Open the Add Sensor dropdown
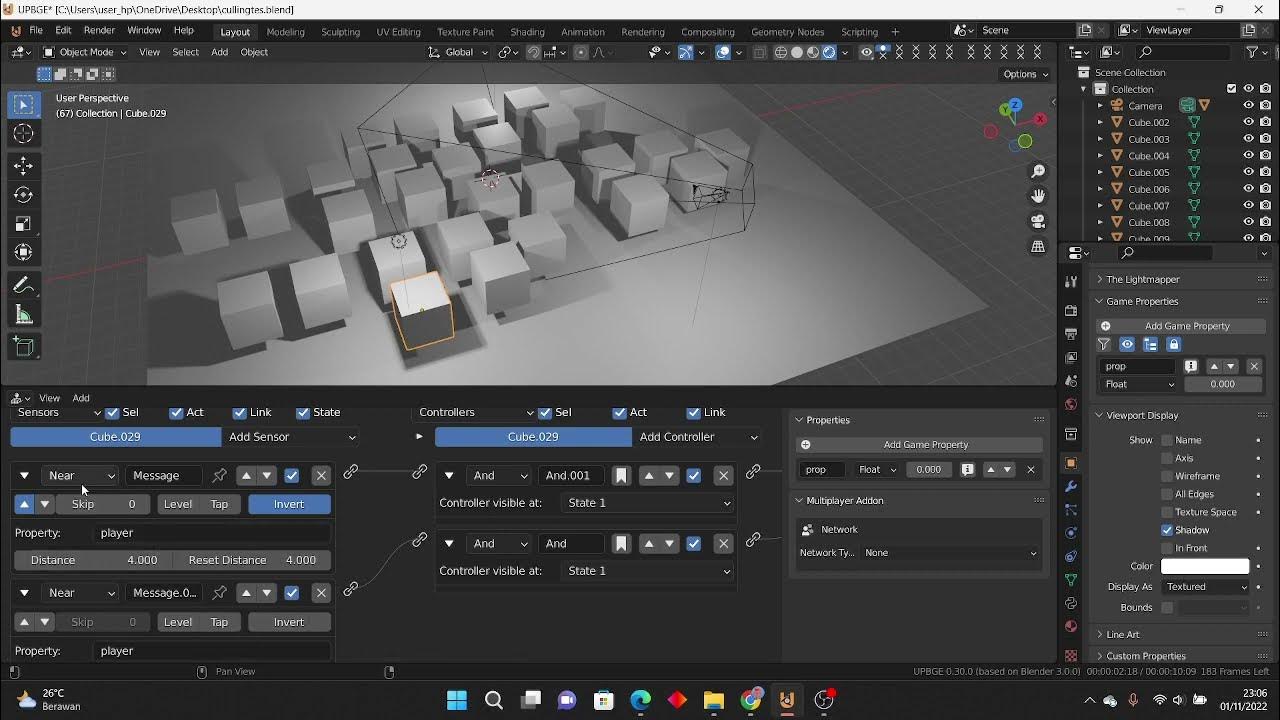Screen dimensions: 1280x720 (291, 437)
